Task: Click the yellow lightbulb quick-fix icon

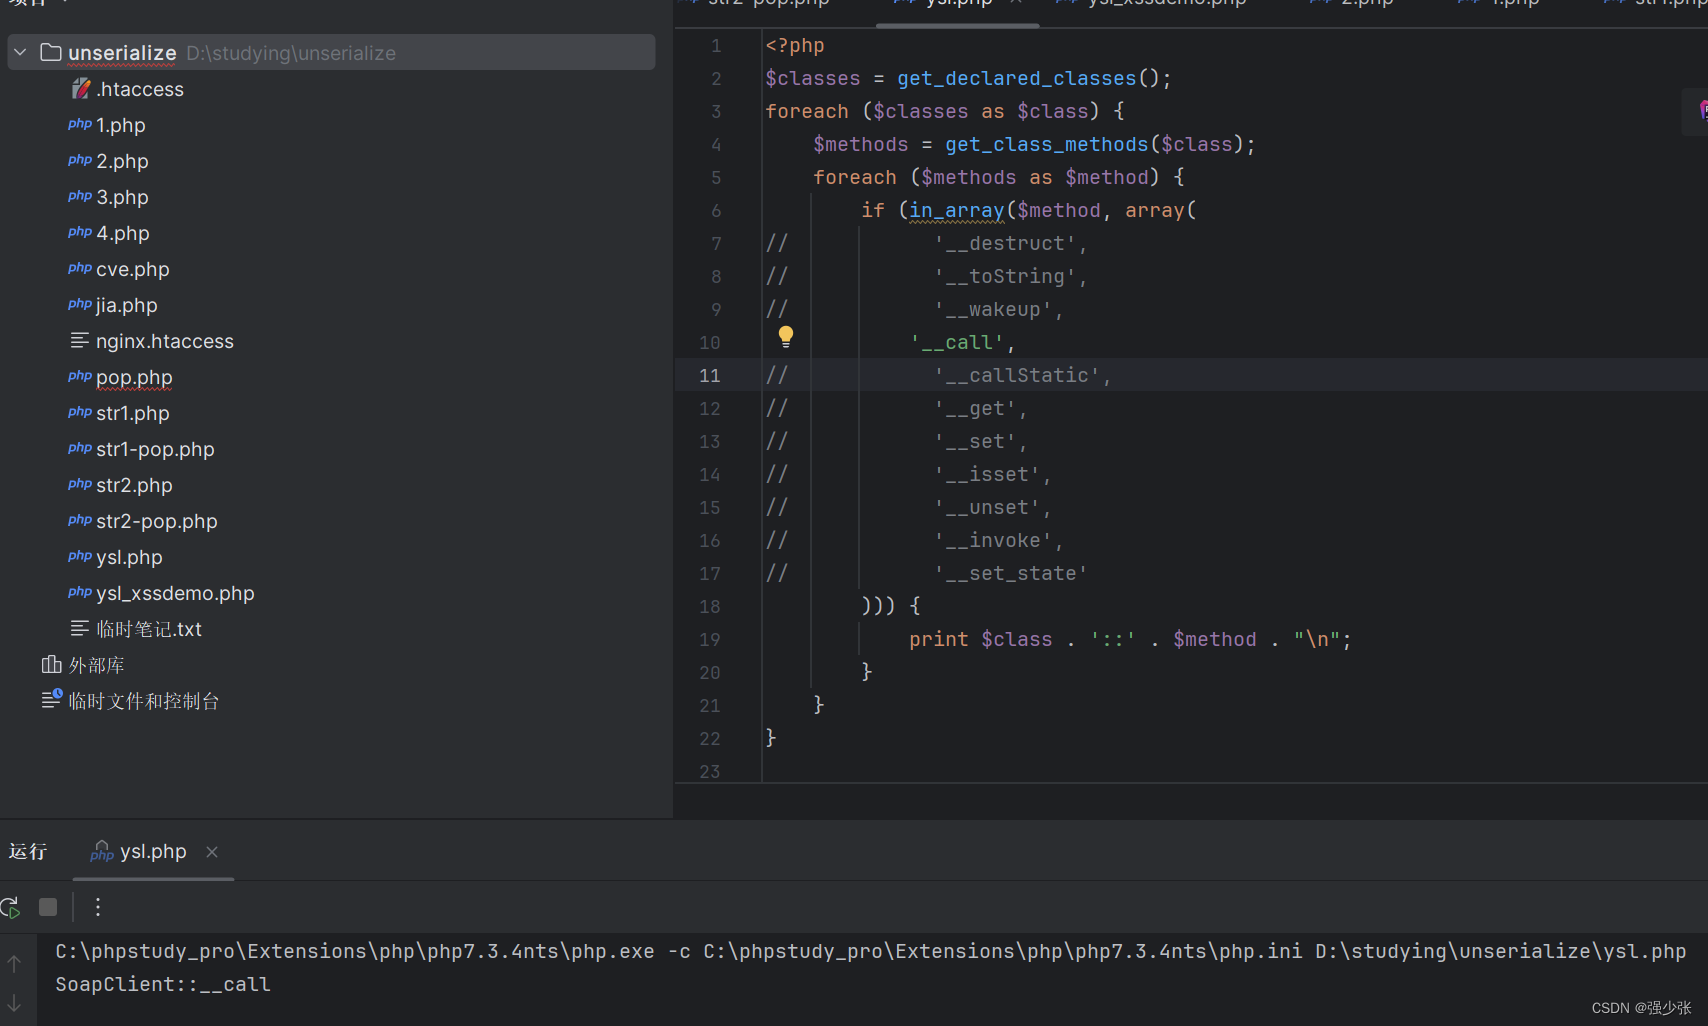Action: [x=786, y=336]
